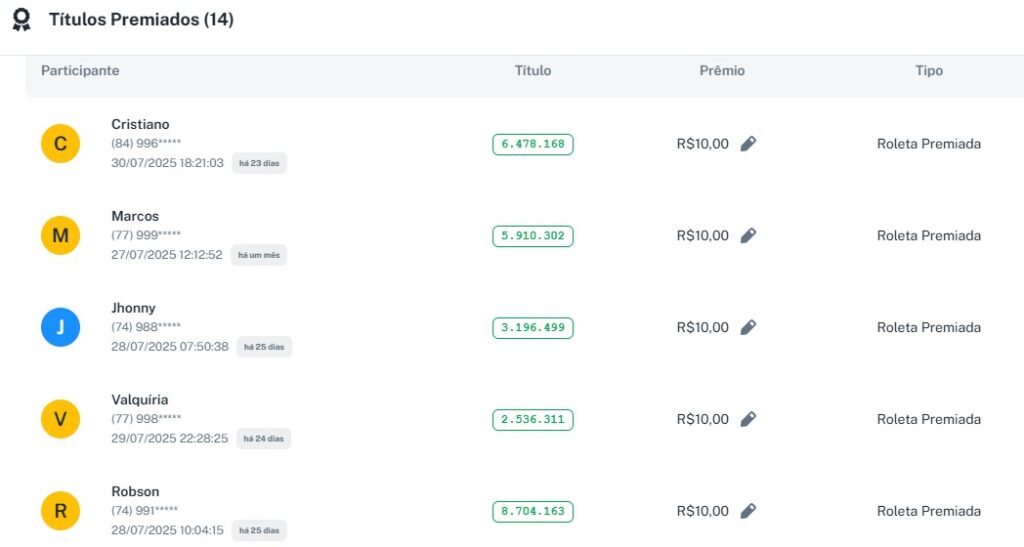
Task: Edit Marcos's prize with the pencil icon
Action: pyautogui.click(x=748, y=236)
